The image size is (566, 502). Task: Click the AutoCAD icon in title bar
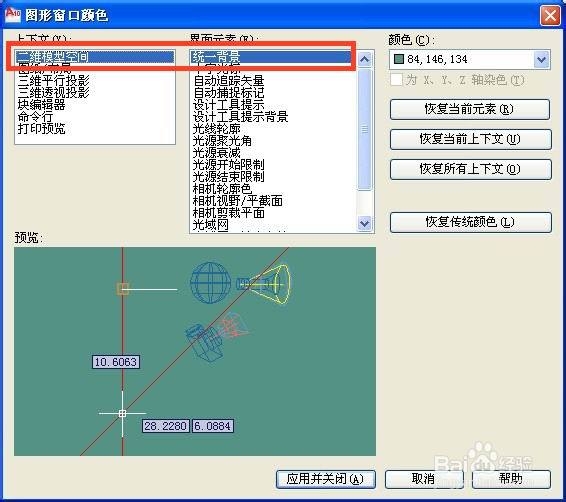pos(13,15)
